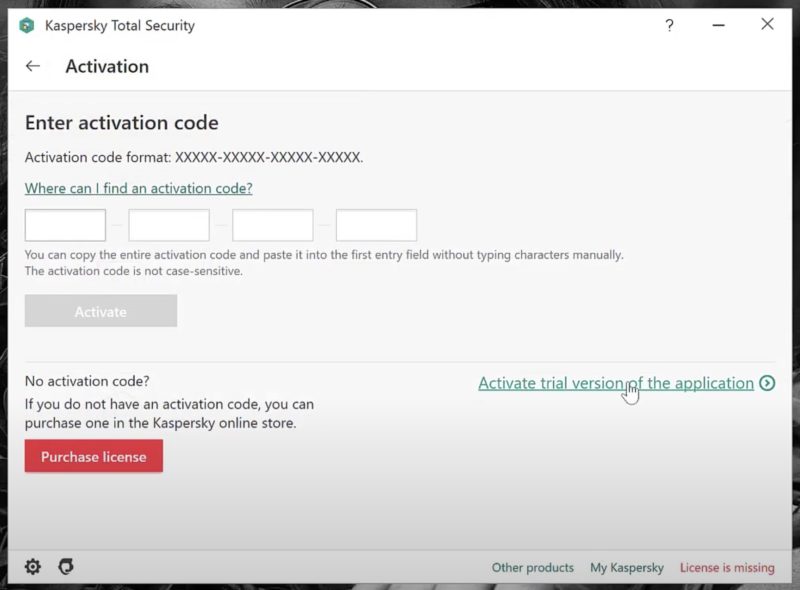The width and height of the screenshot is (800, 590).
Task: Open the support icon next to settings gear
Action: click(66, 567)
